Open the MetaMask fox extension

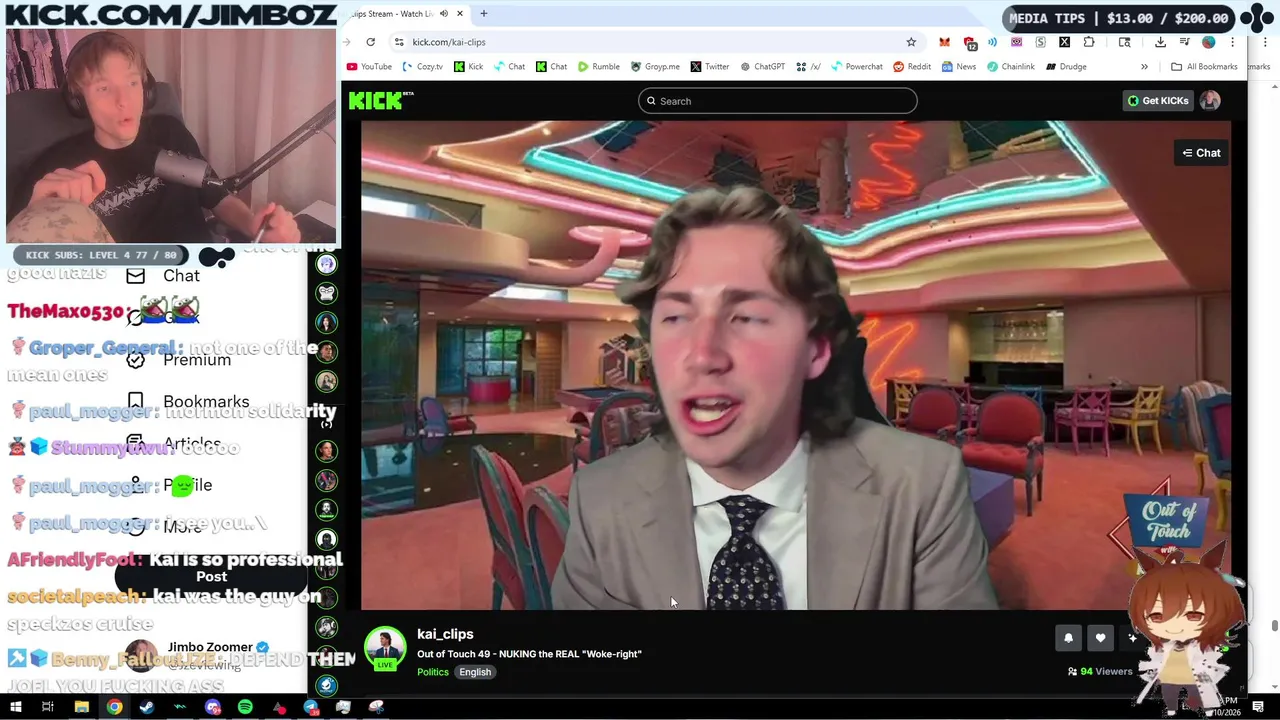[x=944, y=42]
